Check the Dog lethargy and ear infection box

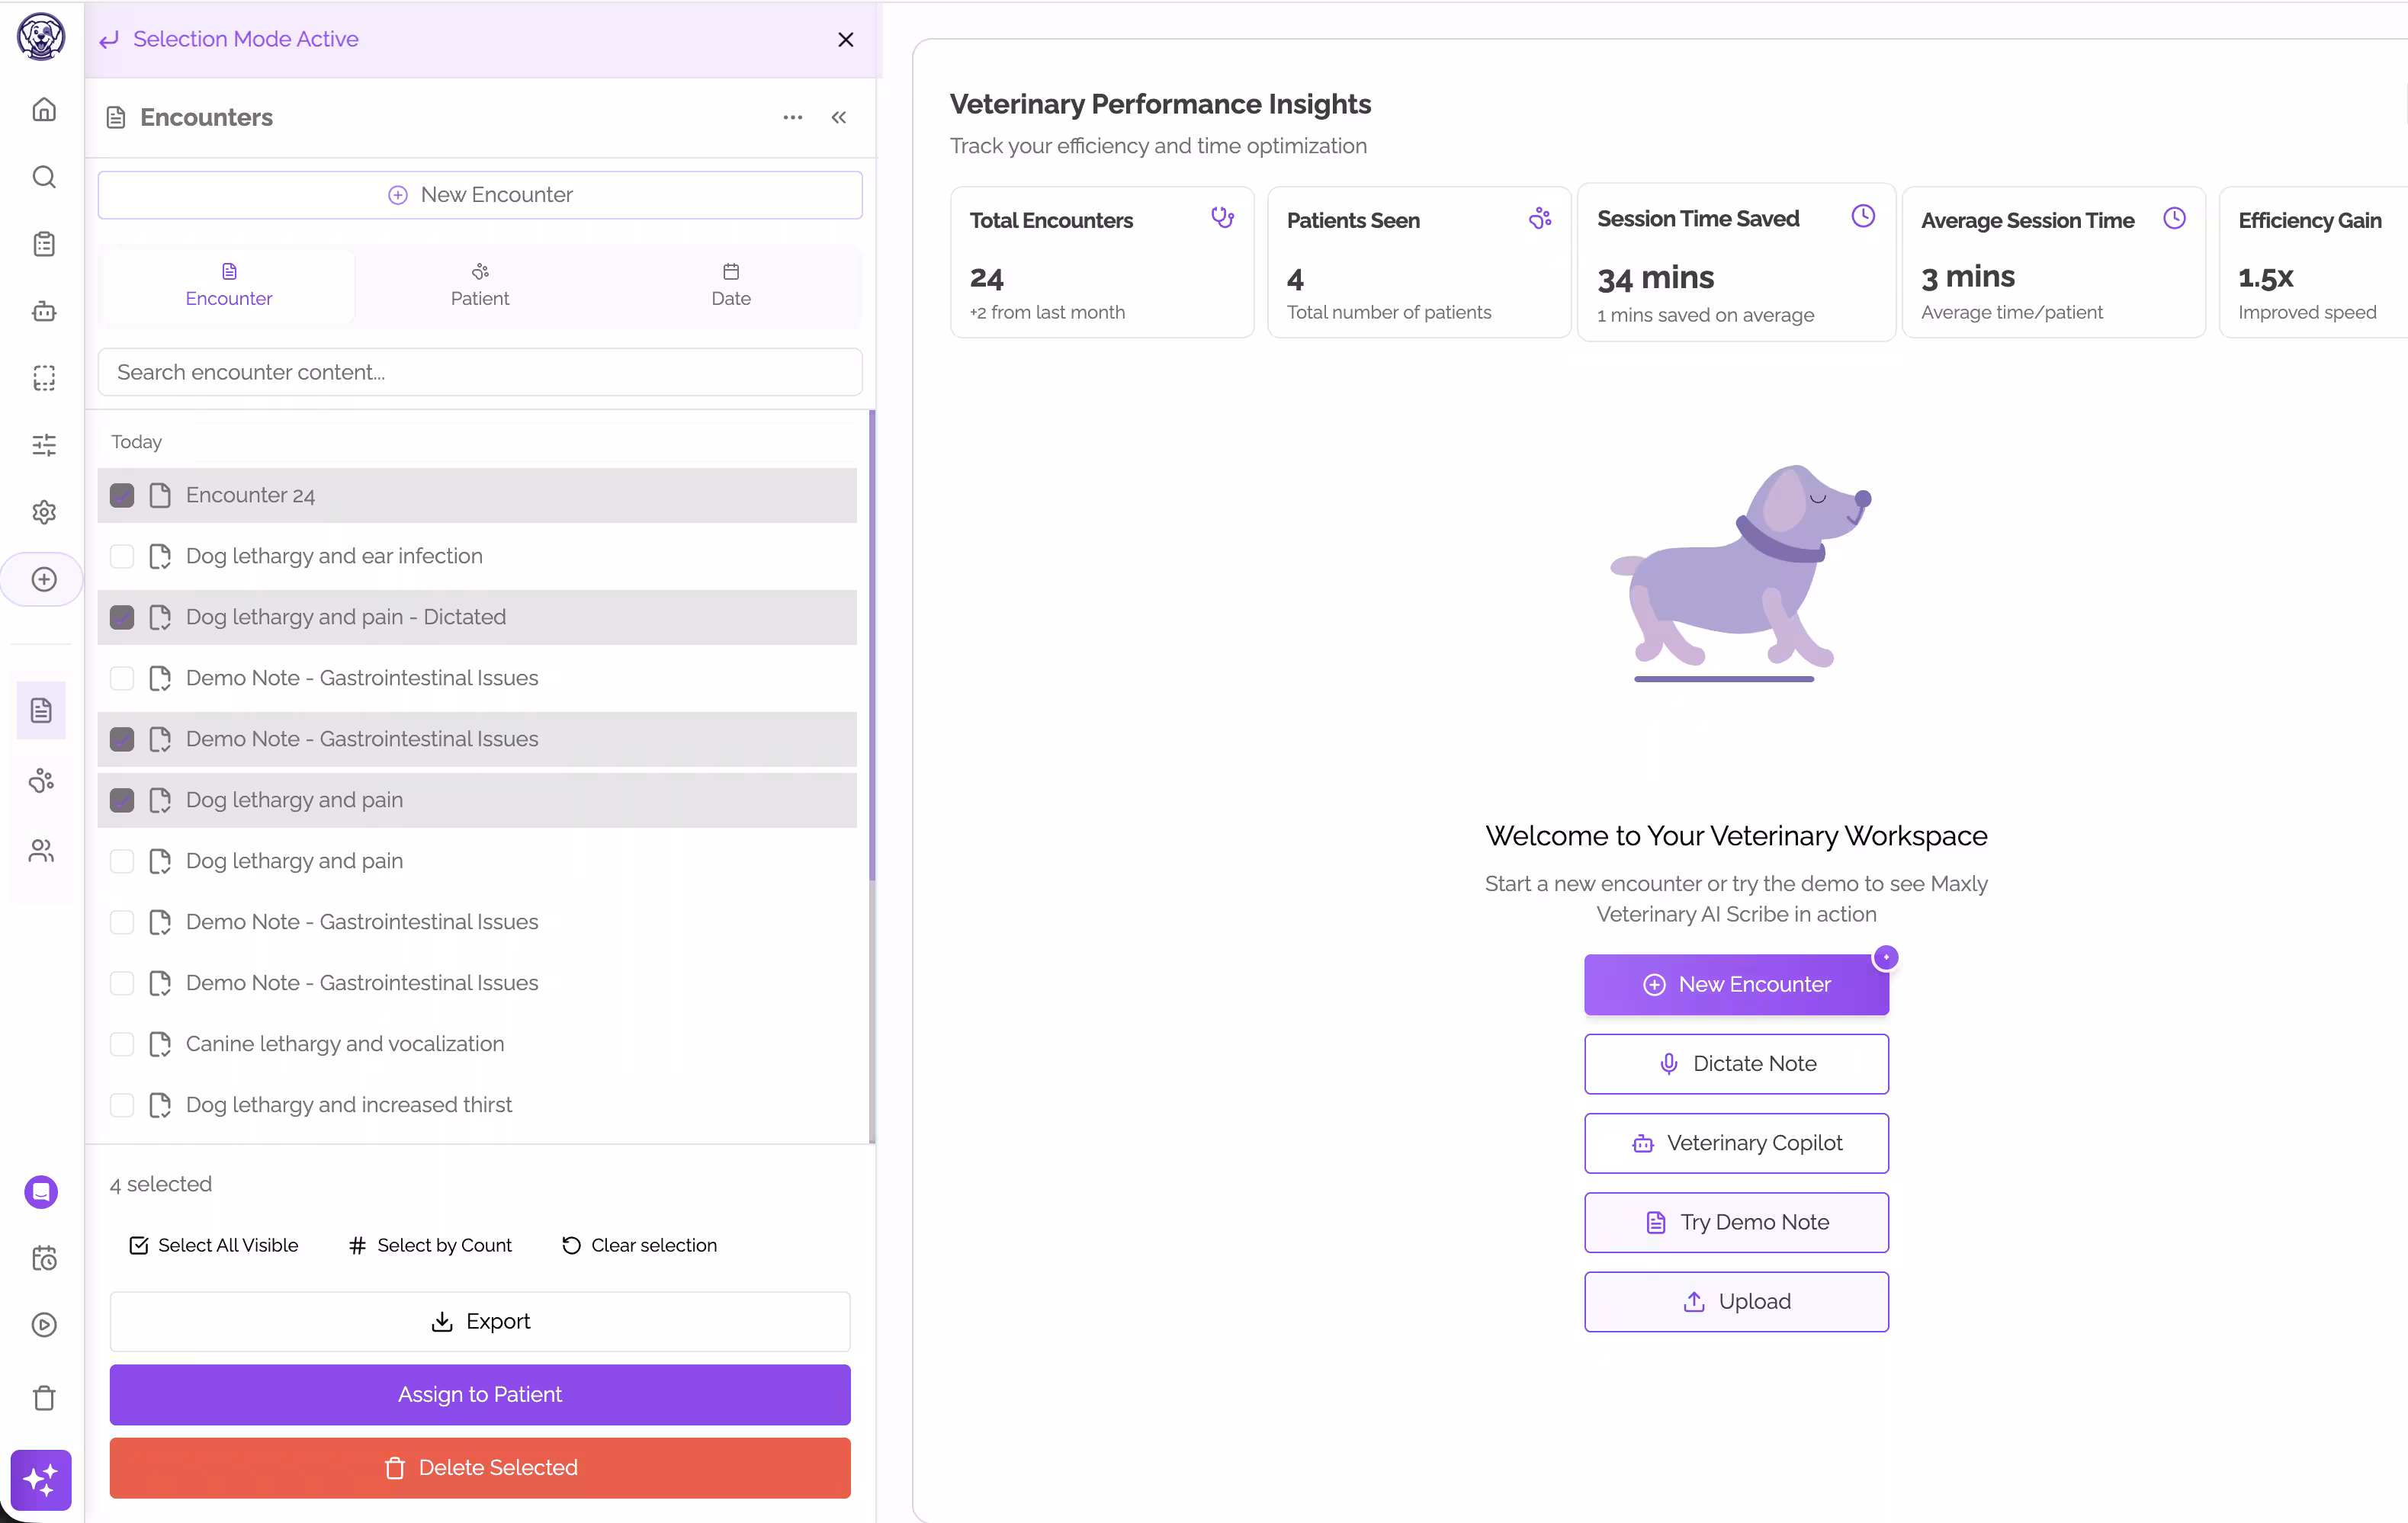[122, 556]
